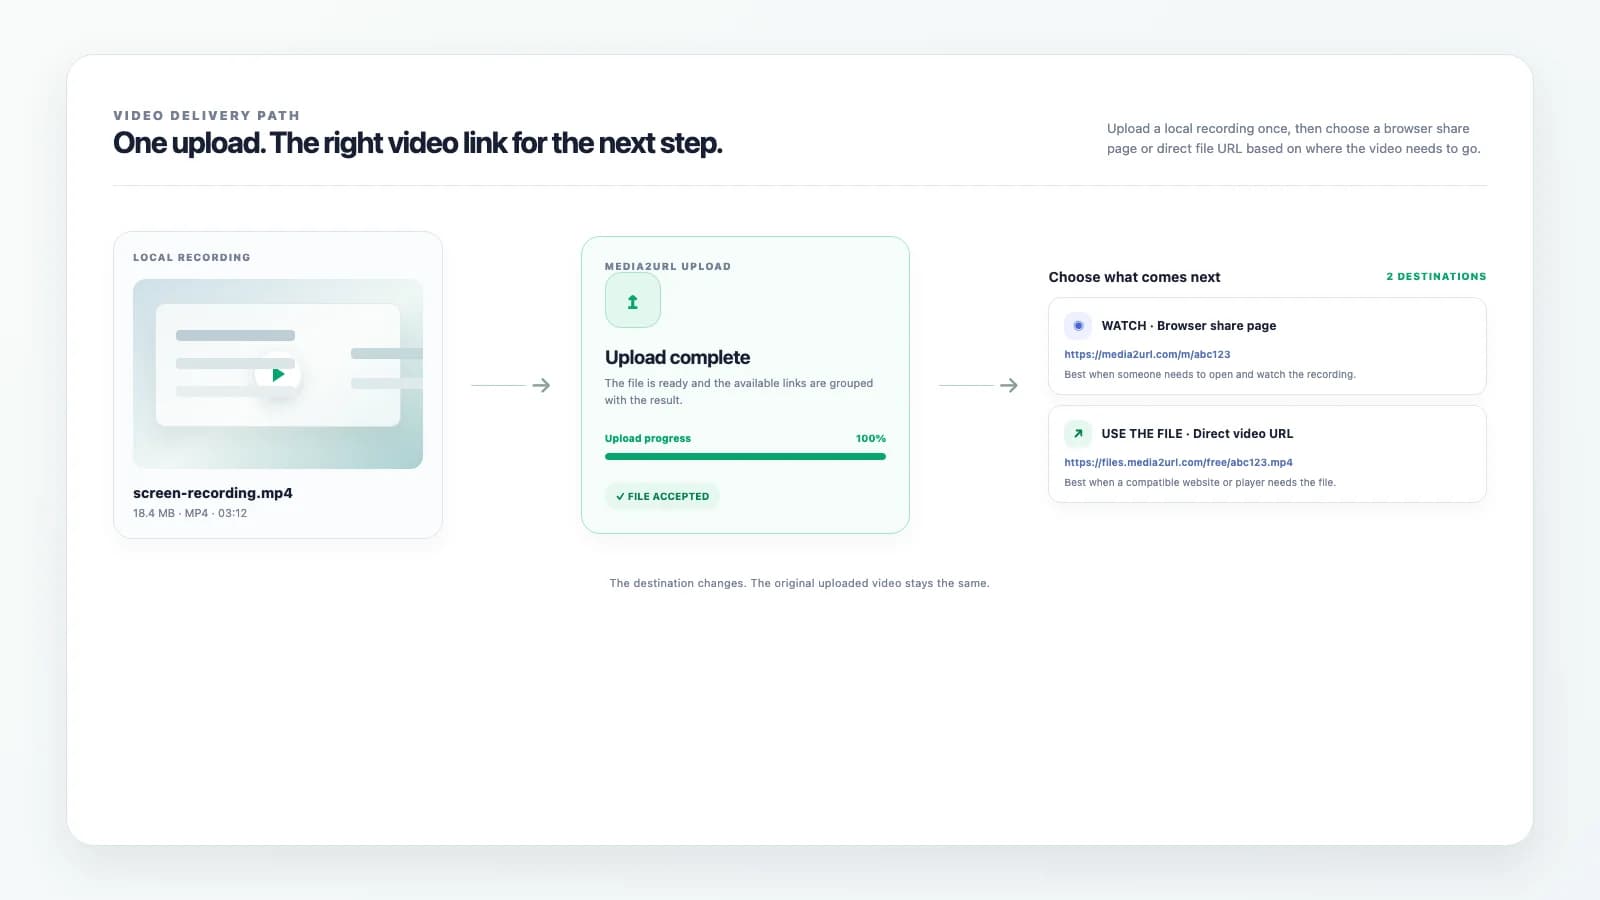1600x900 pixels.
Task: Open the media2url.com/m/abc123 share link
Action: tap(1147, 354)
